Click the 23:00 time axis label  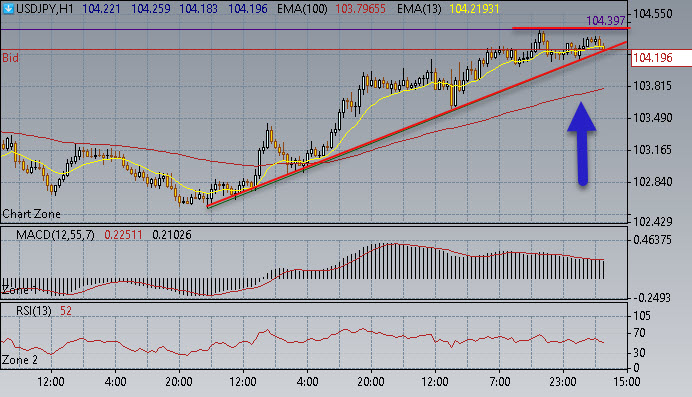tap(563, 382)
